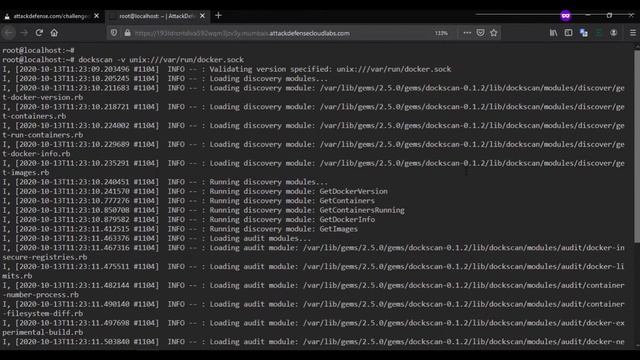640x360 pixels.
Task: Click the 'Validating version specified' log line
Action: [x=227, y=69]
